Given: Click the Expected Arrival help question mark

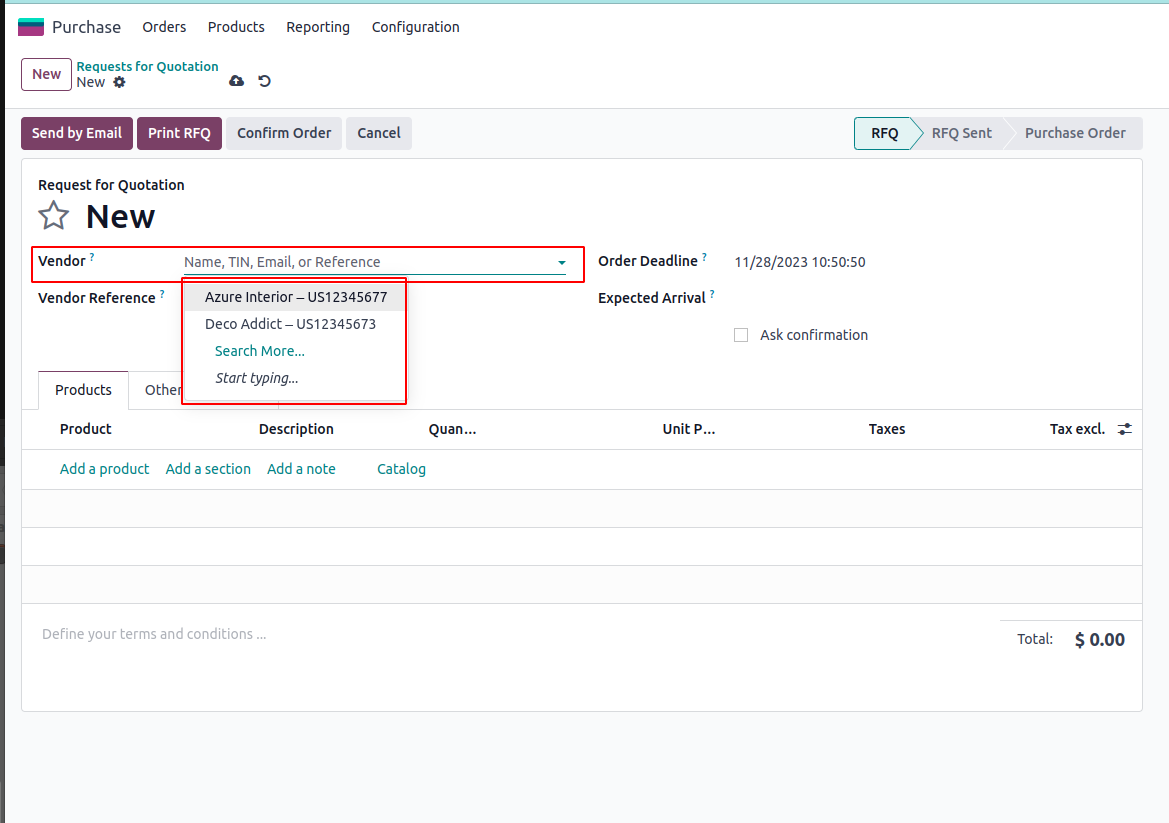Looking at the screenshot, I should click(x=712, y=294).
